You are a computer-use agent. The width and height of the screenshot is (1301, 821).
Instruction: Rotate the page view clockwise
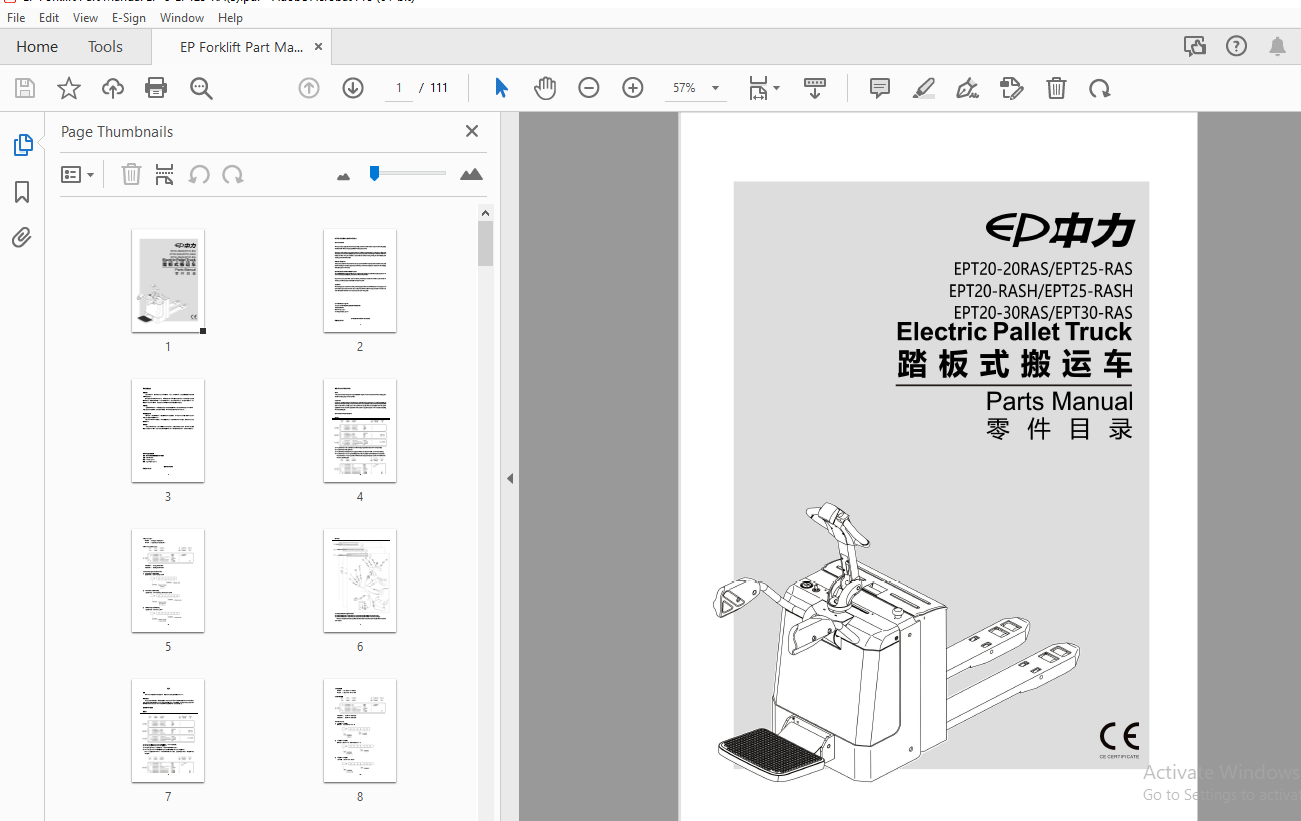tap(1100, 88)
